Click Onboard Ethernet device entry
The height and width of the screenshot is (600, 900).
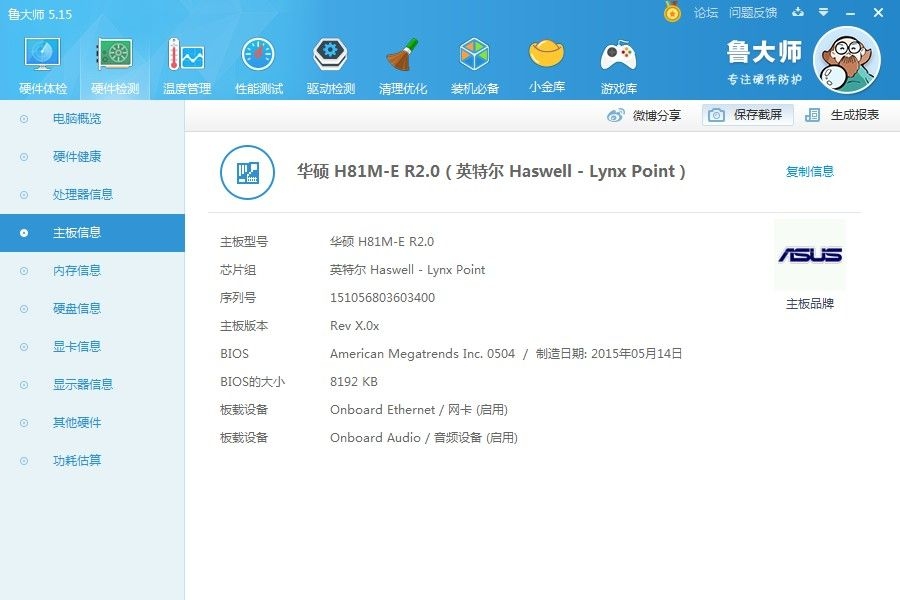[x=419, y=410]
